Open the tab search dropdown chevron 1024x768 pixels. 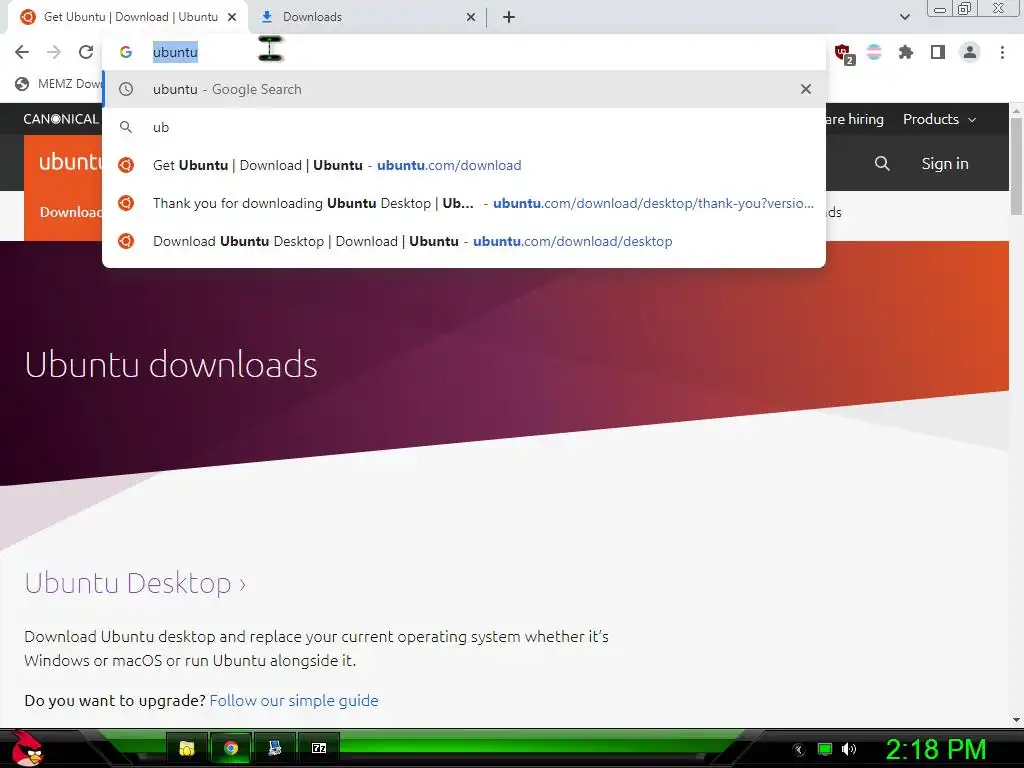[x=904, y=17]
